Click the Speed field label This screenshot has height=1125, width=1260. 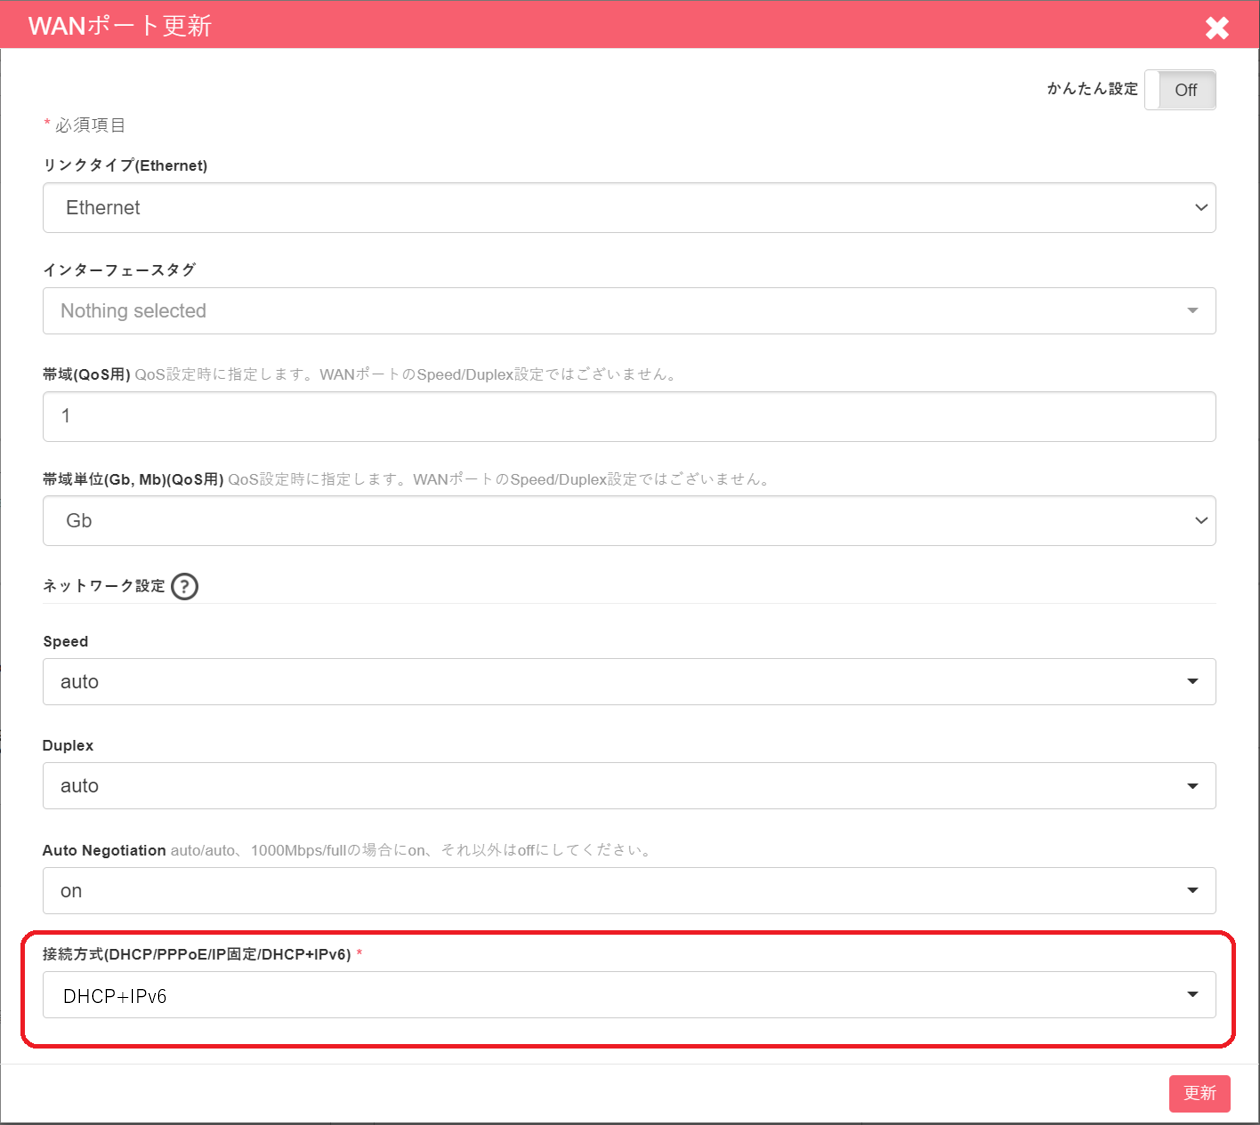(x=65, y=642)
